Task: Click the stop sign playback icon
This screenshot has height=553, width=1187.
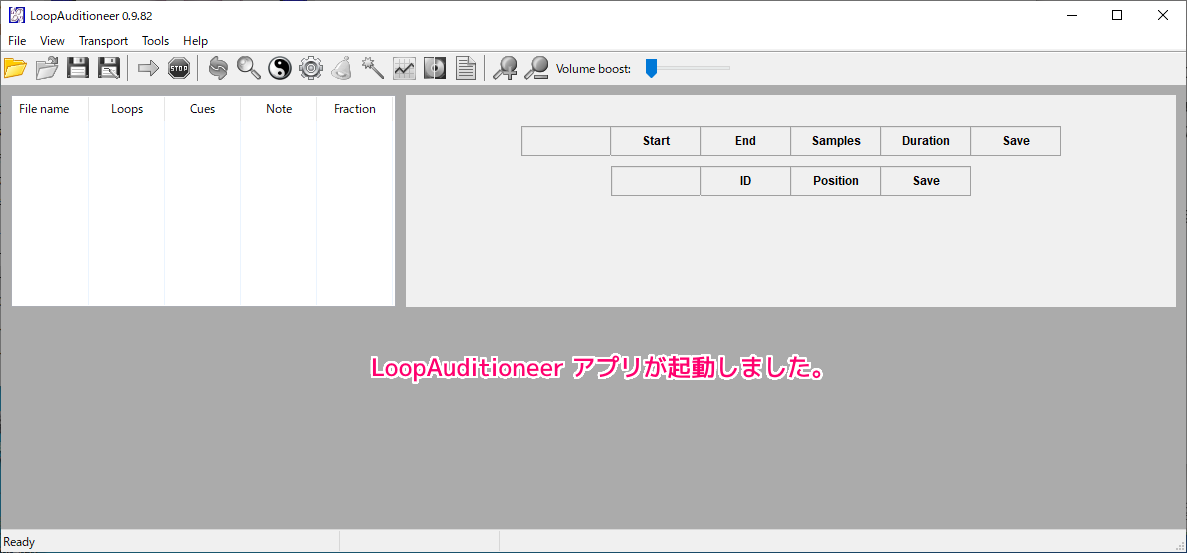Action: pos(179,68)
